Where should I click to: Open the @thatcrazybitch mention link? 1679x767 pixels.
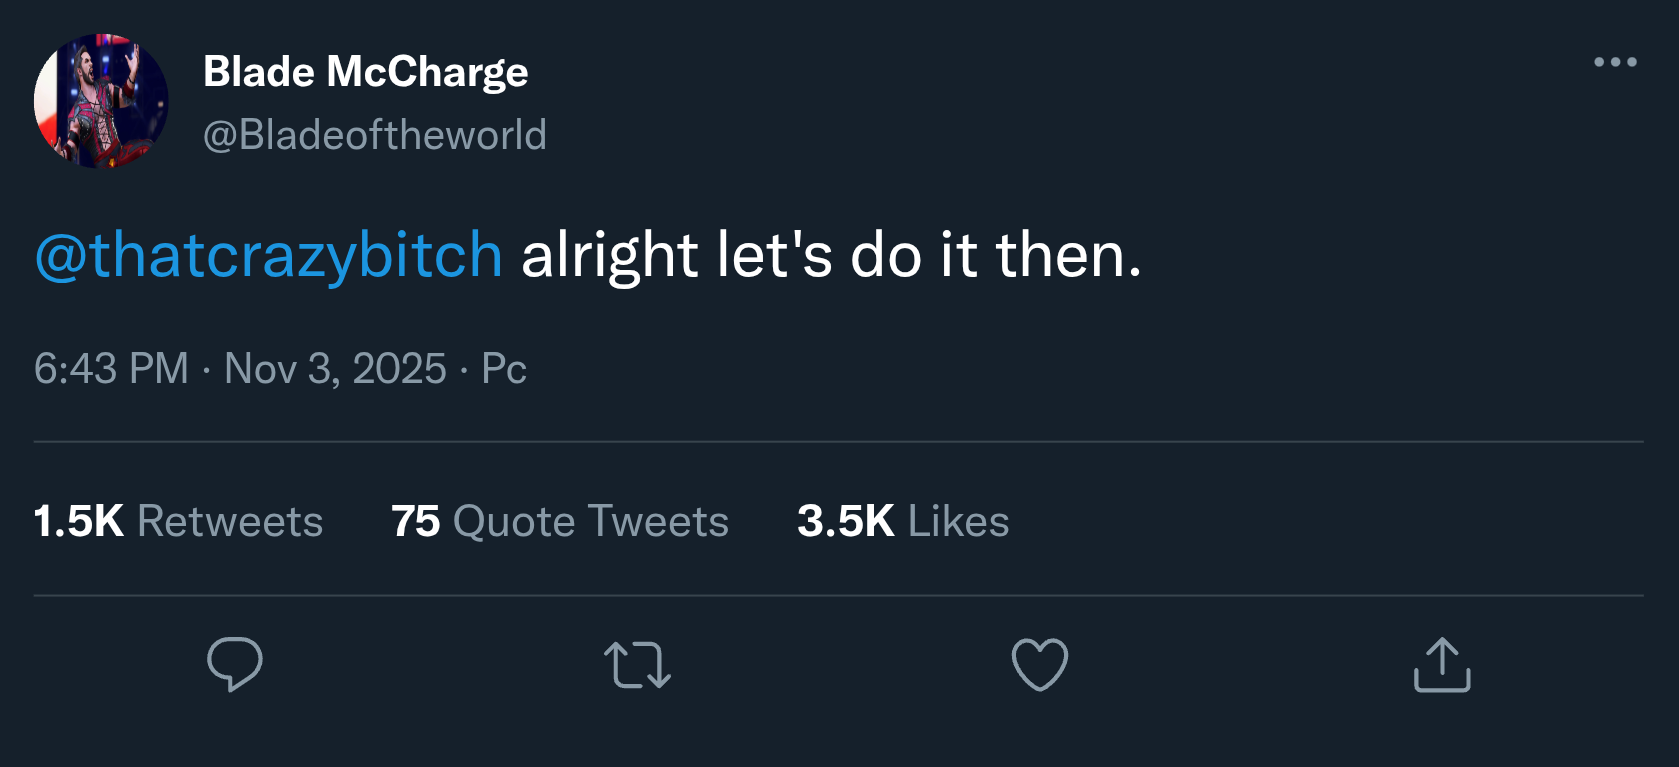pyautogui.click(x=268, y=255)
